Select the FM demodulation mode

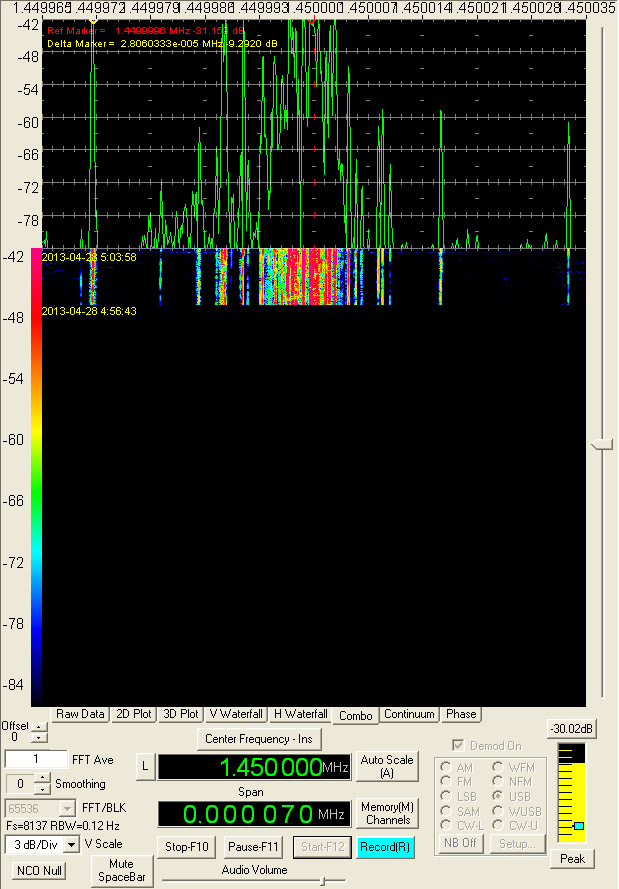(446, 781)
